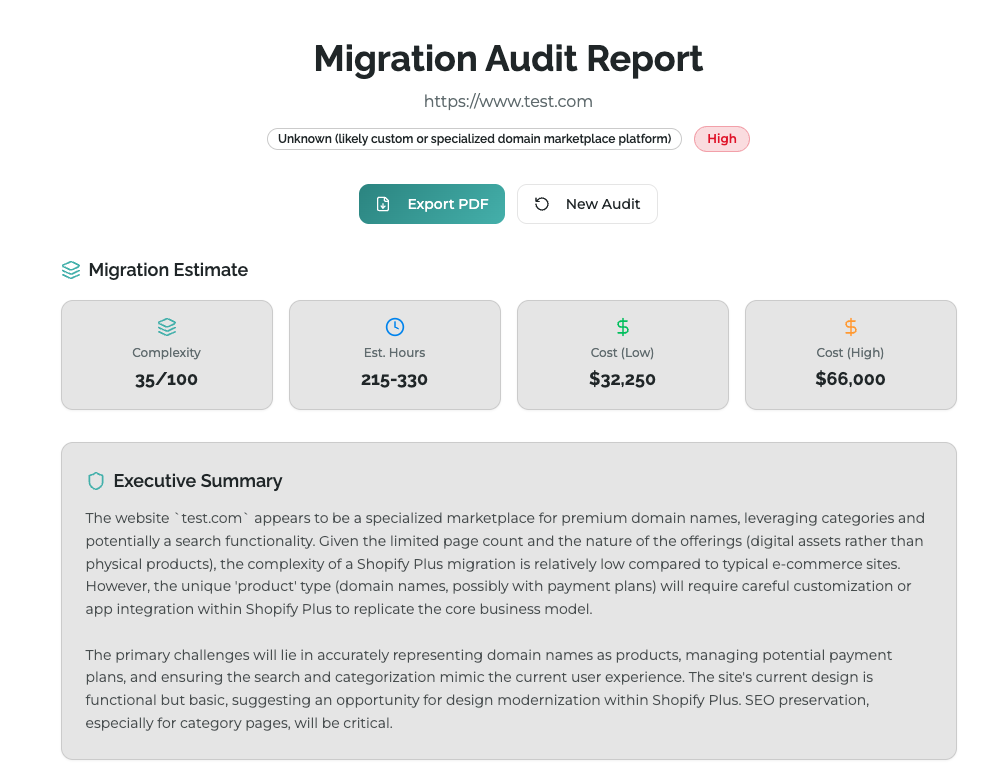
Task: Click the orange dollar icon for Cost (High)
Action: [x=850, y=325]
